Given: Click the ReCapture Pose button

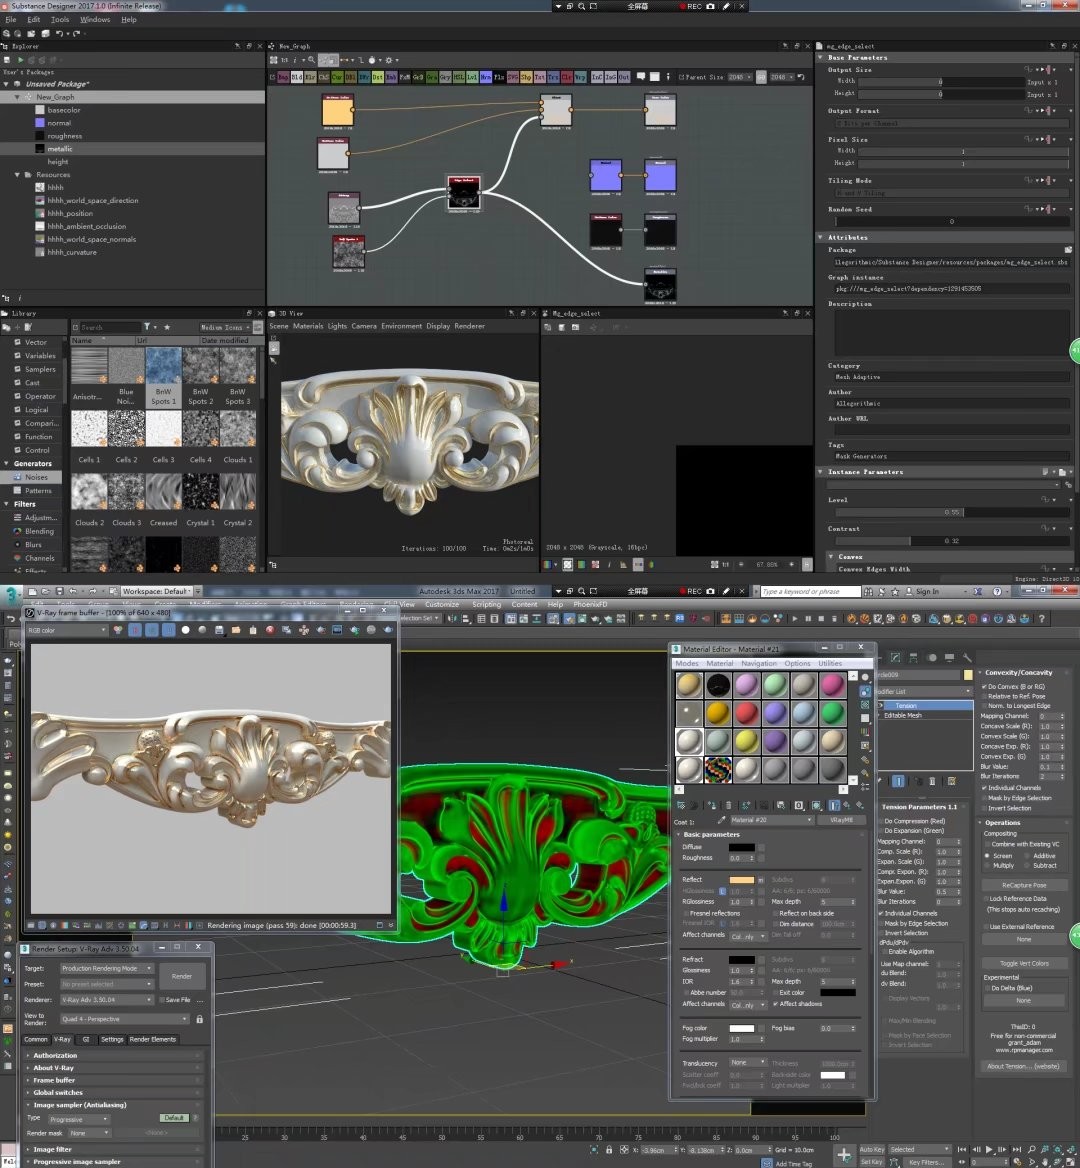Looking at the screenshot, I should [1024, 885].
